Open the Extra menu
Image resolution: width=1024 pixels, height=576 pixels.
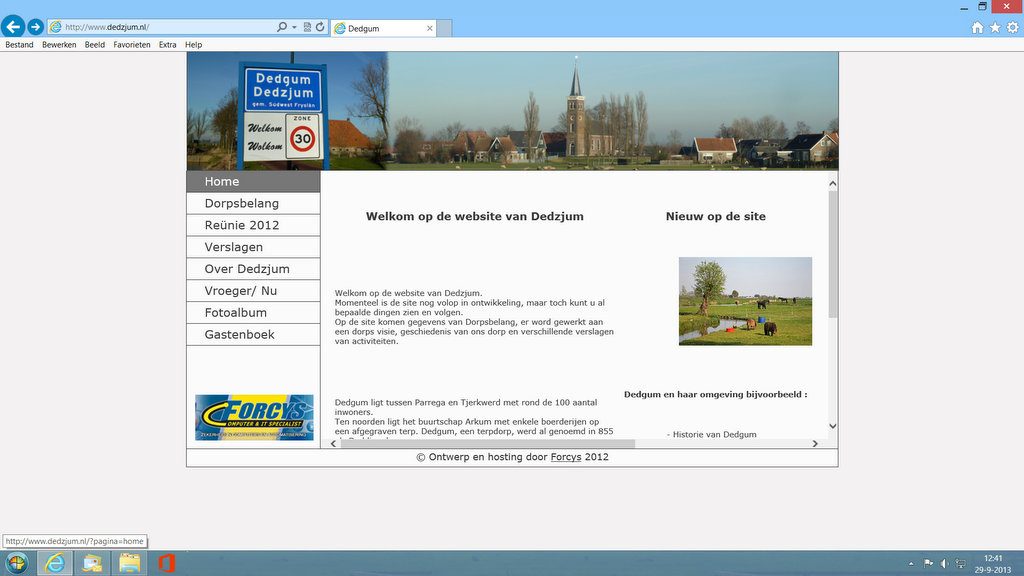coord(167,45)
